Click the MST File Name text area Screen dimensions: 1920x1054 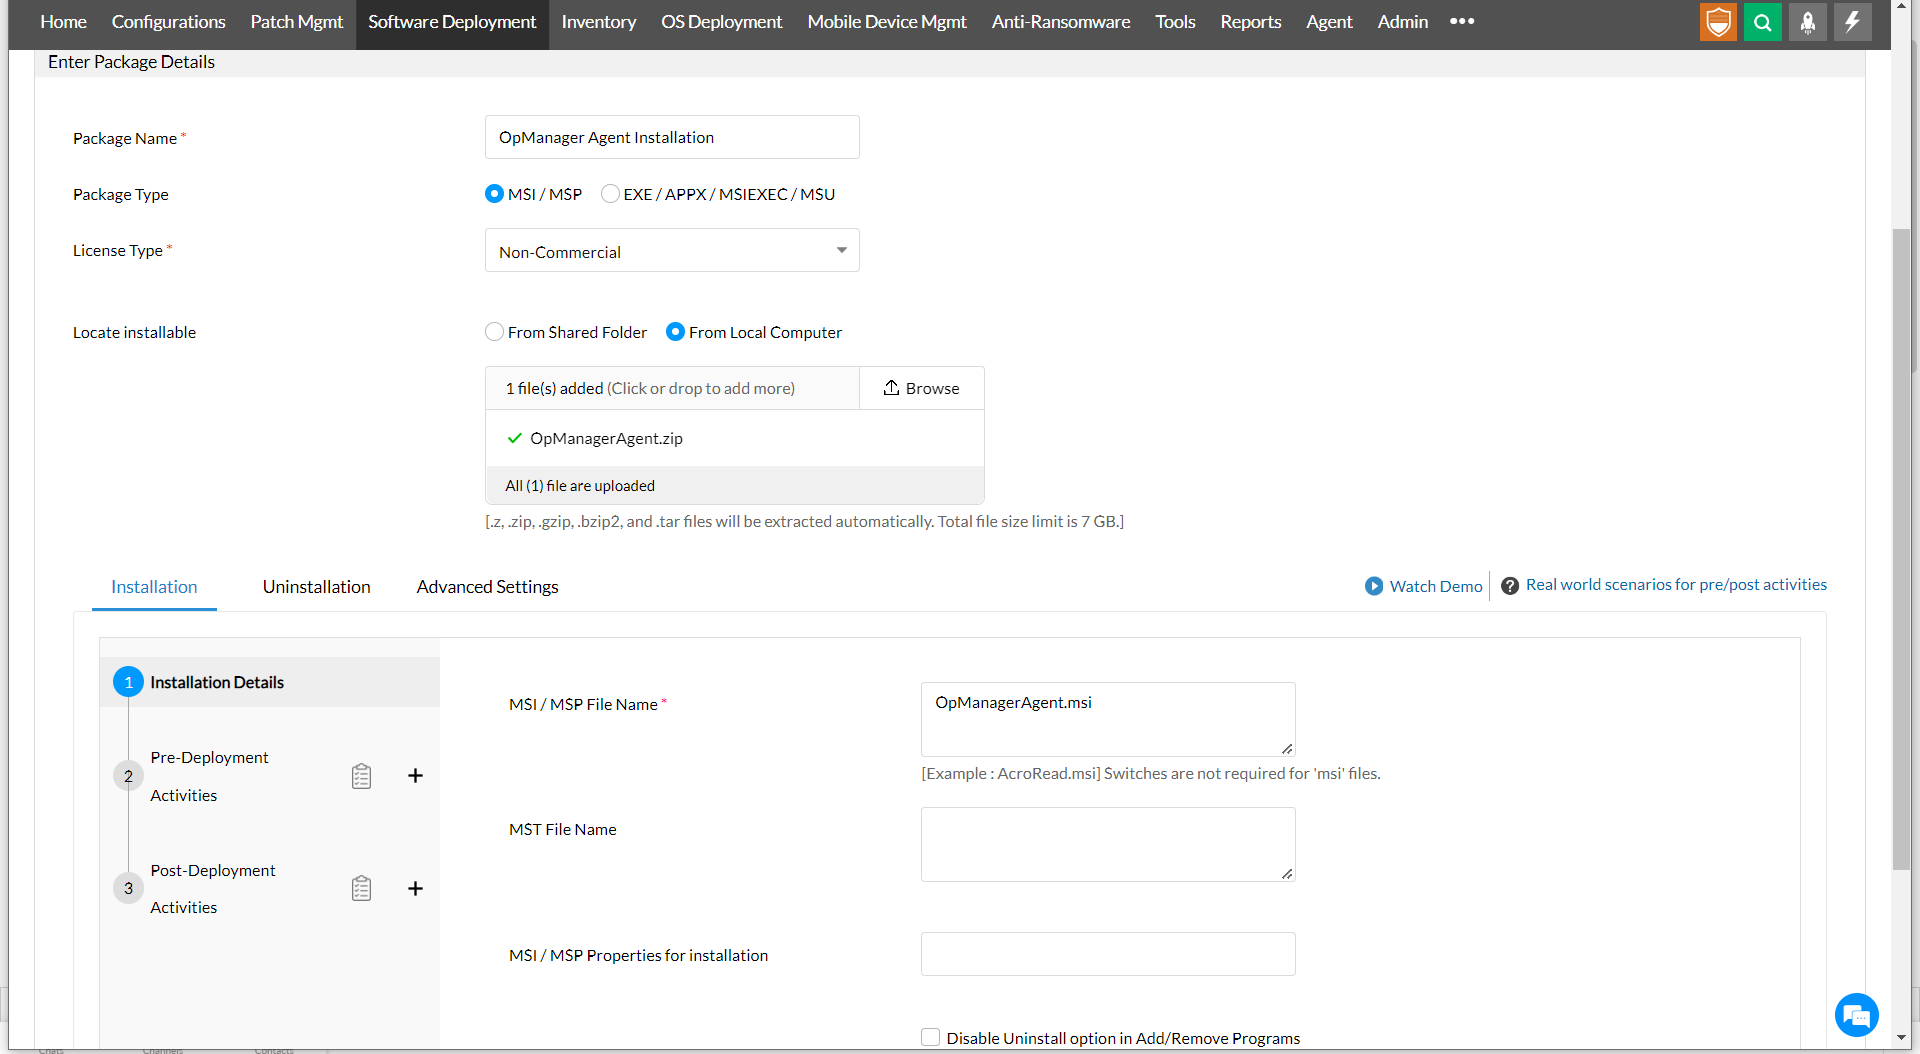[x=1108, y=844]
